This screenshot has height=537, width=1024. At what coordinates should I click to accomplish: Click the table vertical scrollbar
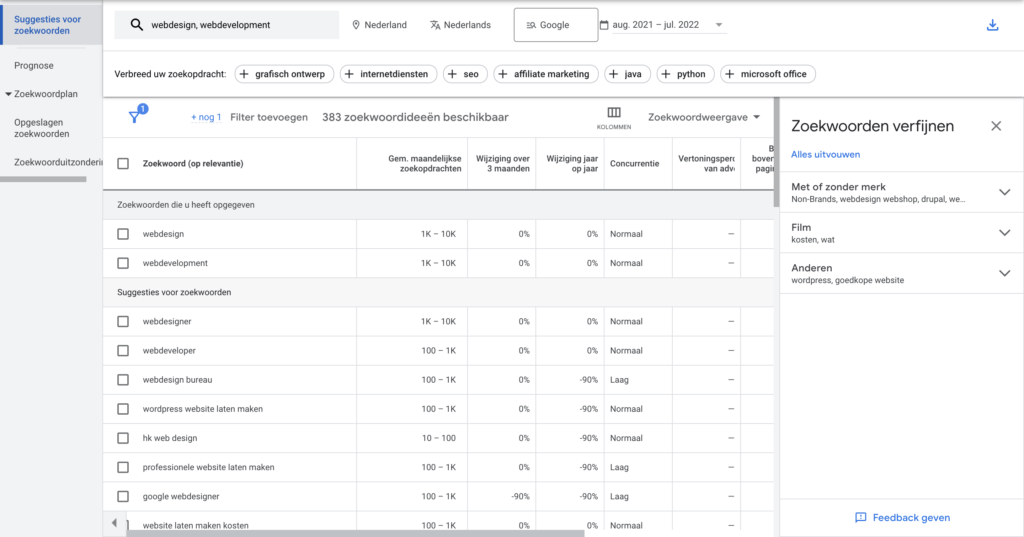click(776, 152)
